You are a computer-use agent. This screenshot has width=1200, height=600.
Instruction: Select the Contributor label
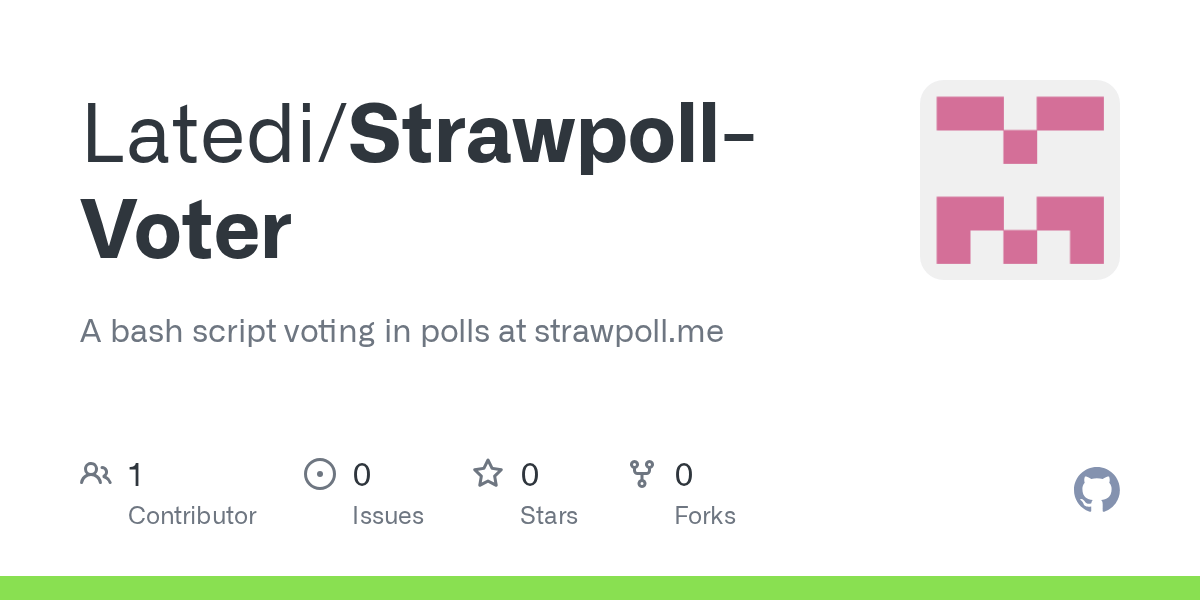point(192,516)
